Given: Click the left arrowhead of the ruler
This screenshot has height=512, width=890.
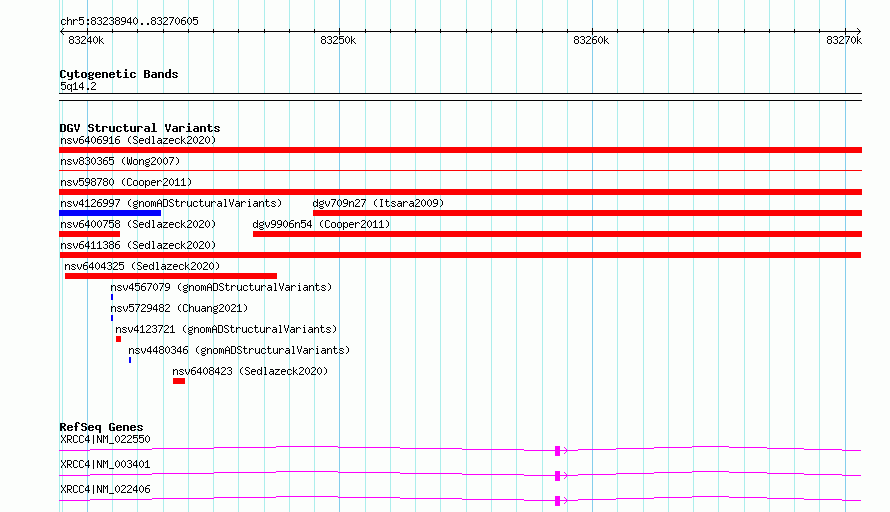Looking at the screenshot, I should (x=62, y=32).
